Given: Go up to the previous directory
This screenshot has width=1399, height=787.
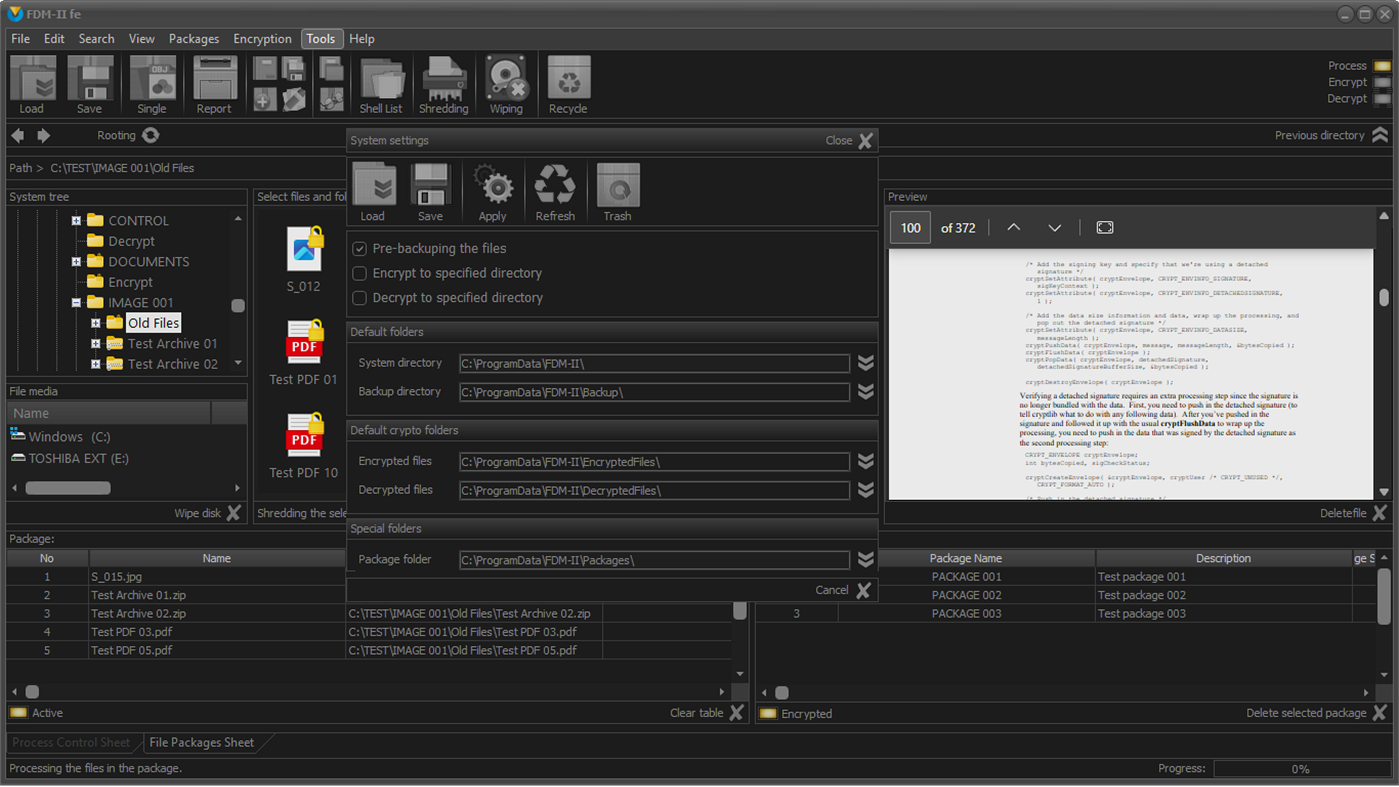Looking at the screenshot, I should click(1380, 135).
